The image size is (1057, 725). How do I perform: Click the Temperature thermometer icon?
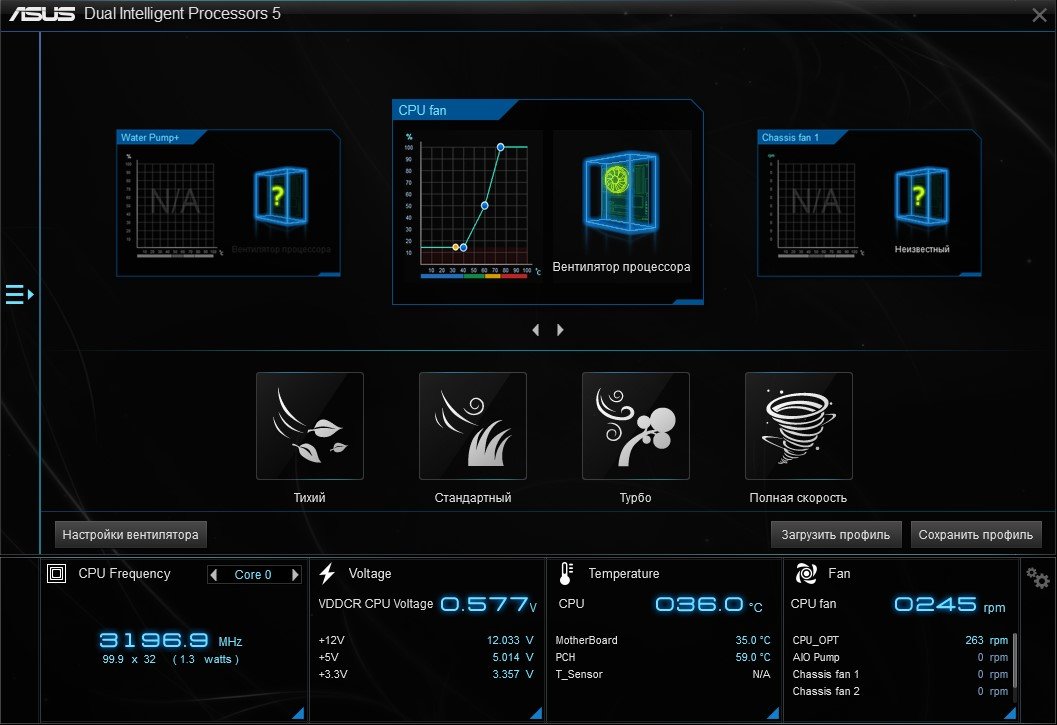coord(566,573)
